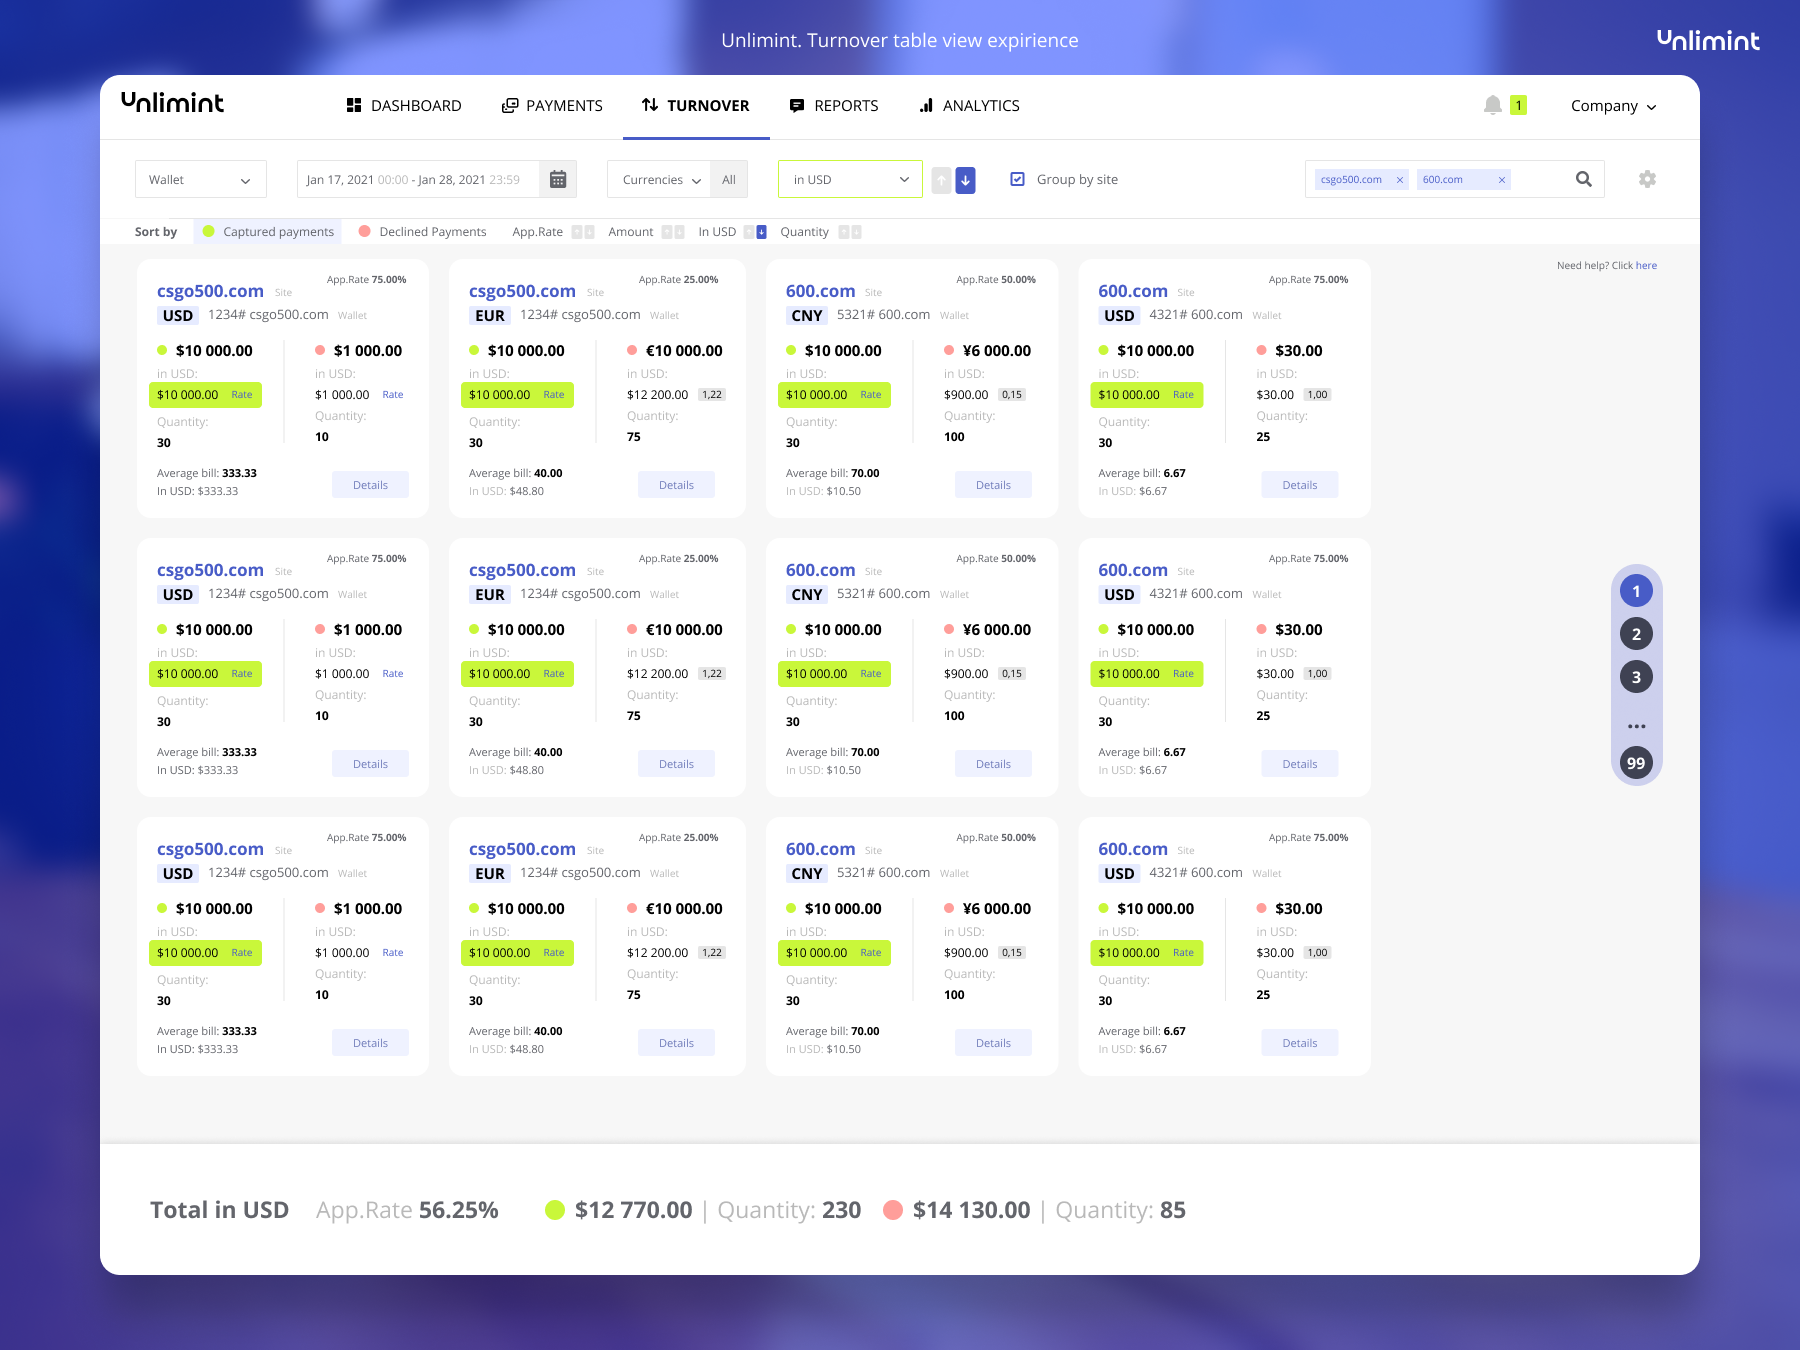Open the Currencies dropdown

pyautogui.click(x=659, y=180)
